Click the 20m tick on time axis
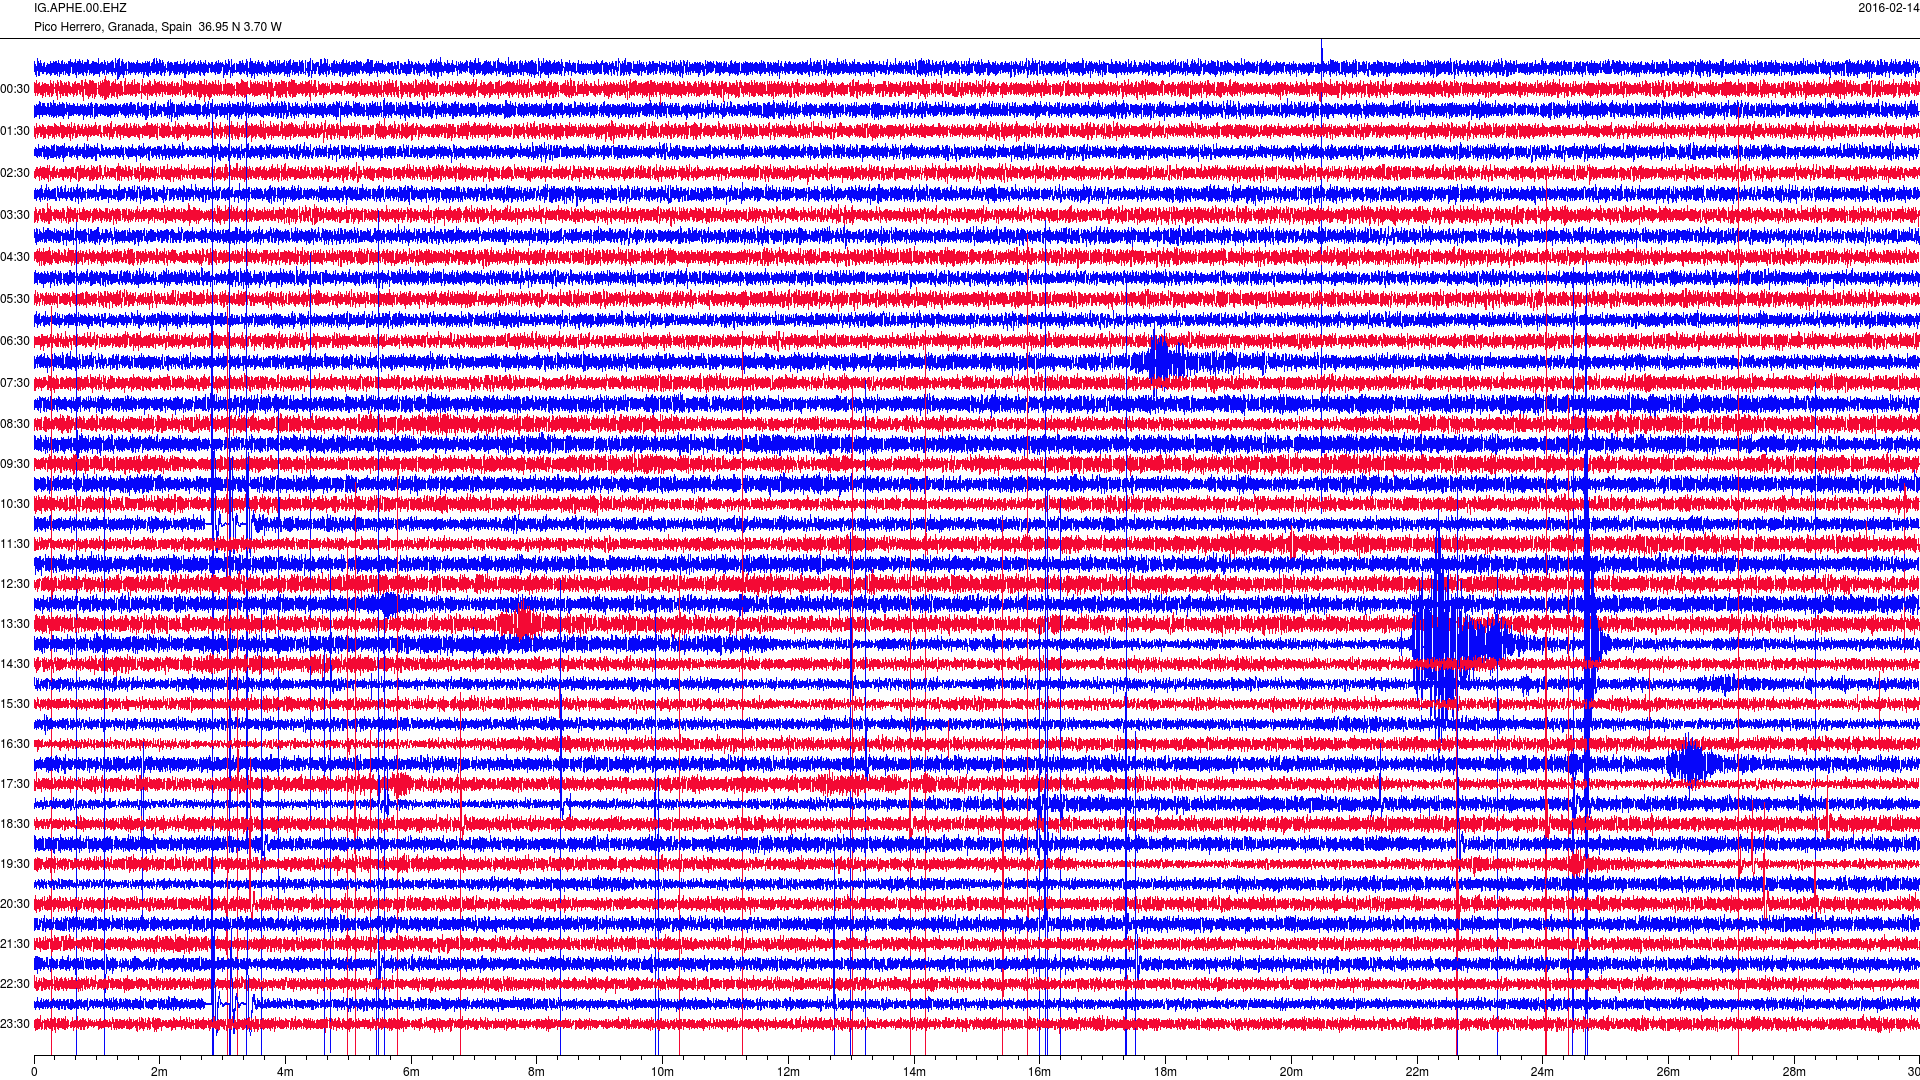 click(1291, 1072)
